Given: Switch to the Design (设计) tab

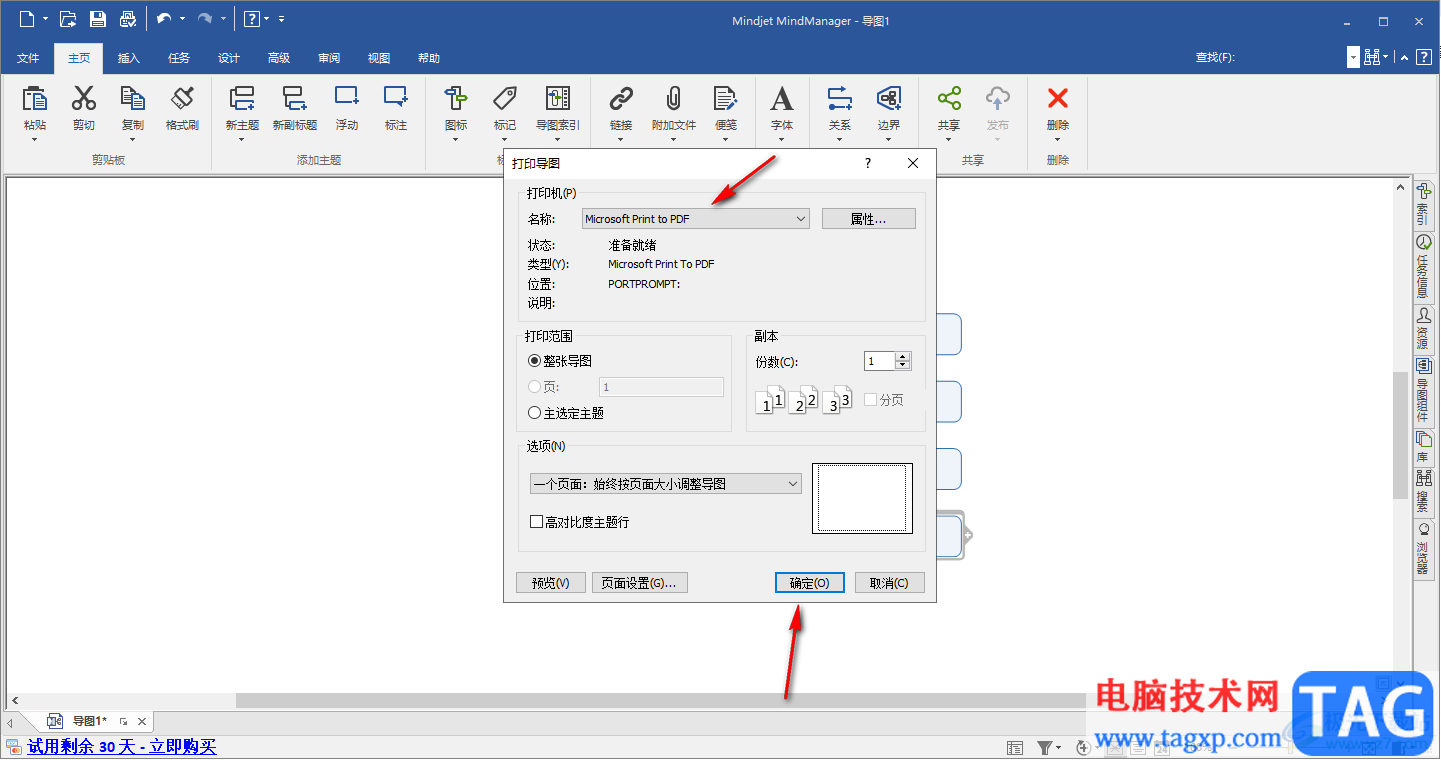Looking at the screenshot, I should [x=229, y=58].
